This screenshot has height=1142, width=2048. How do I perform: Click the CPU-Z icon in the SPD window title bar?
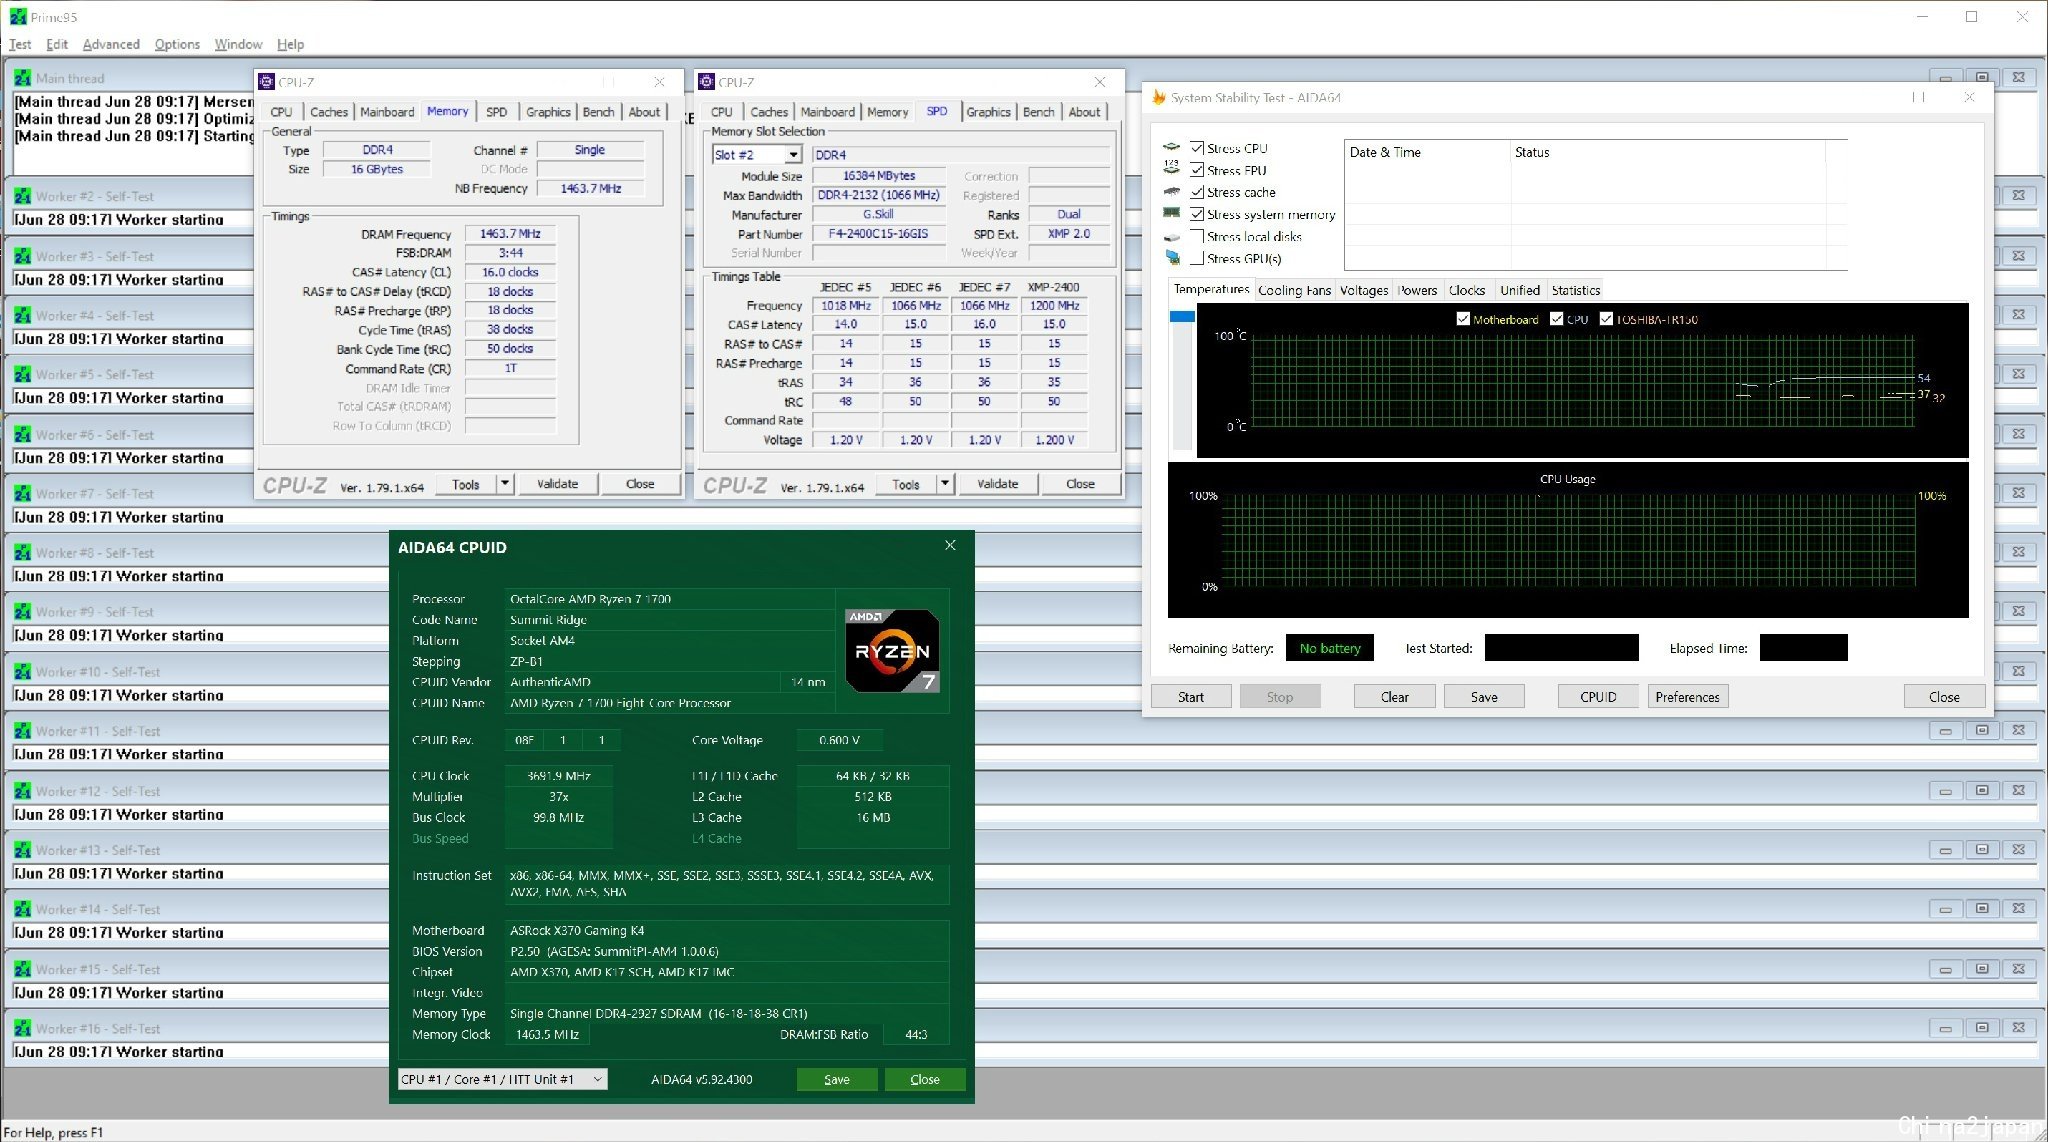coord(706,82)
